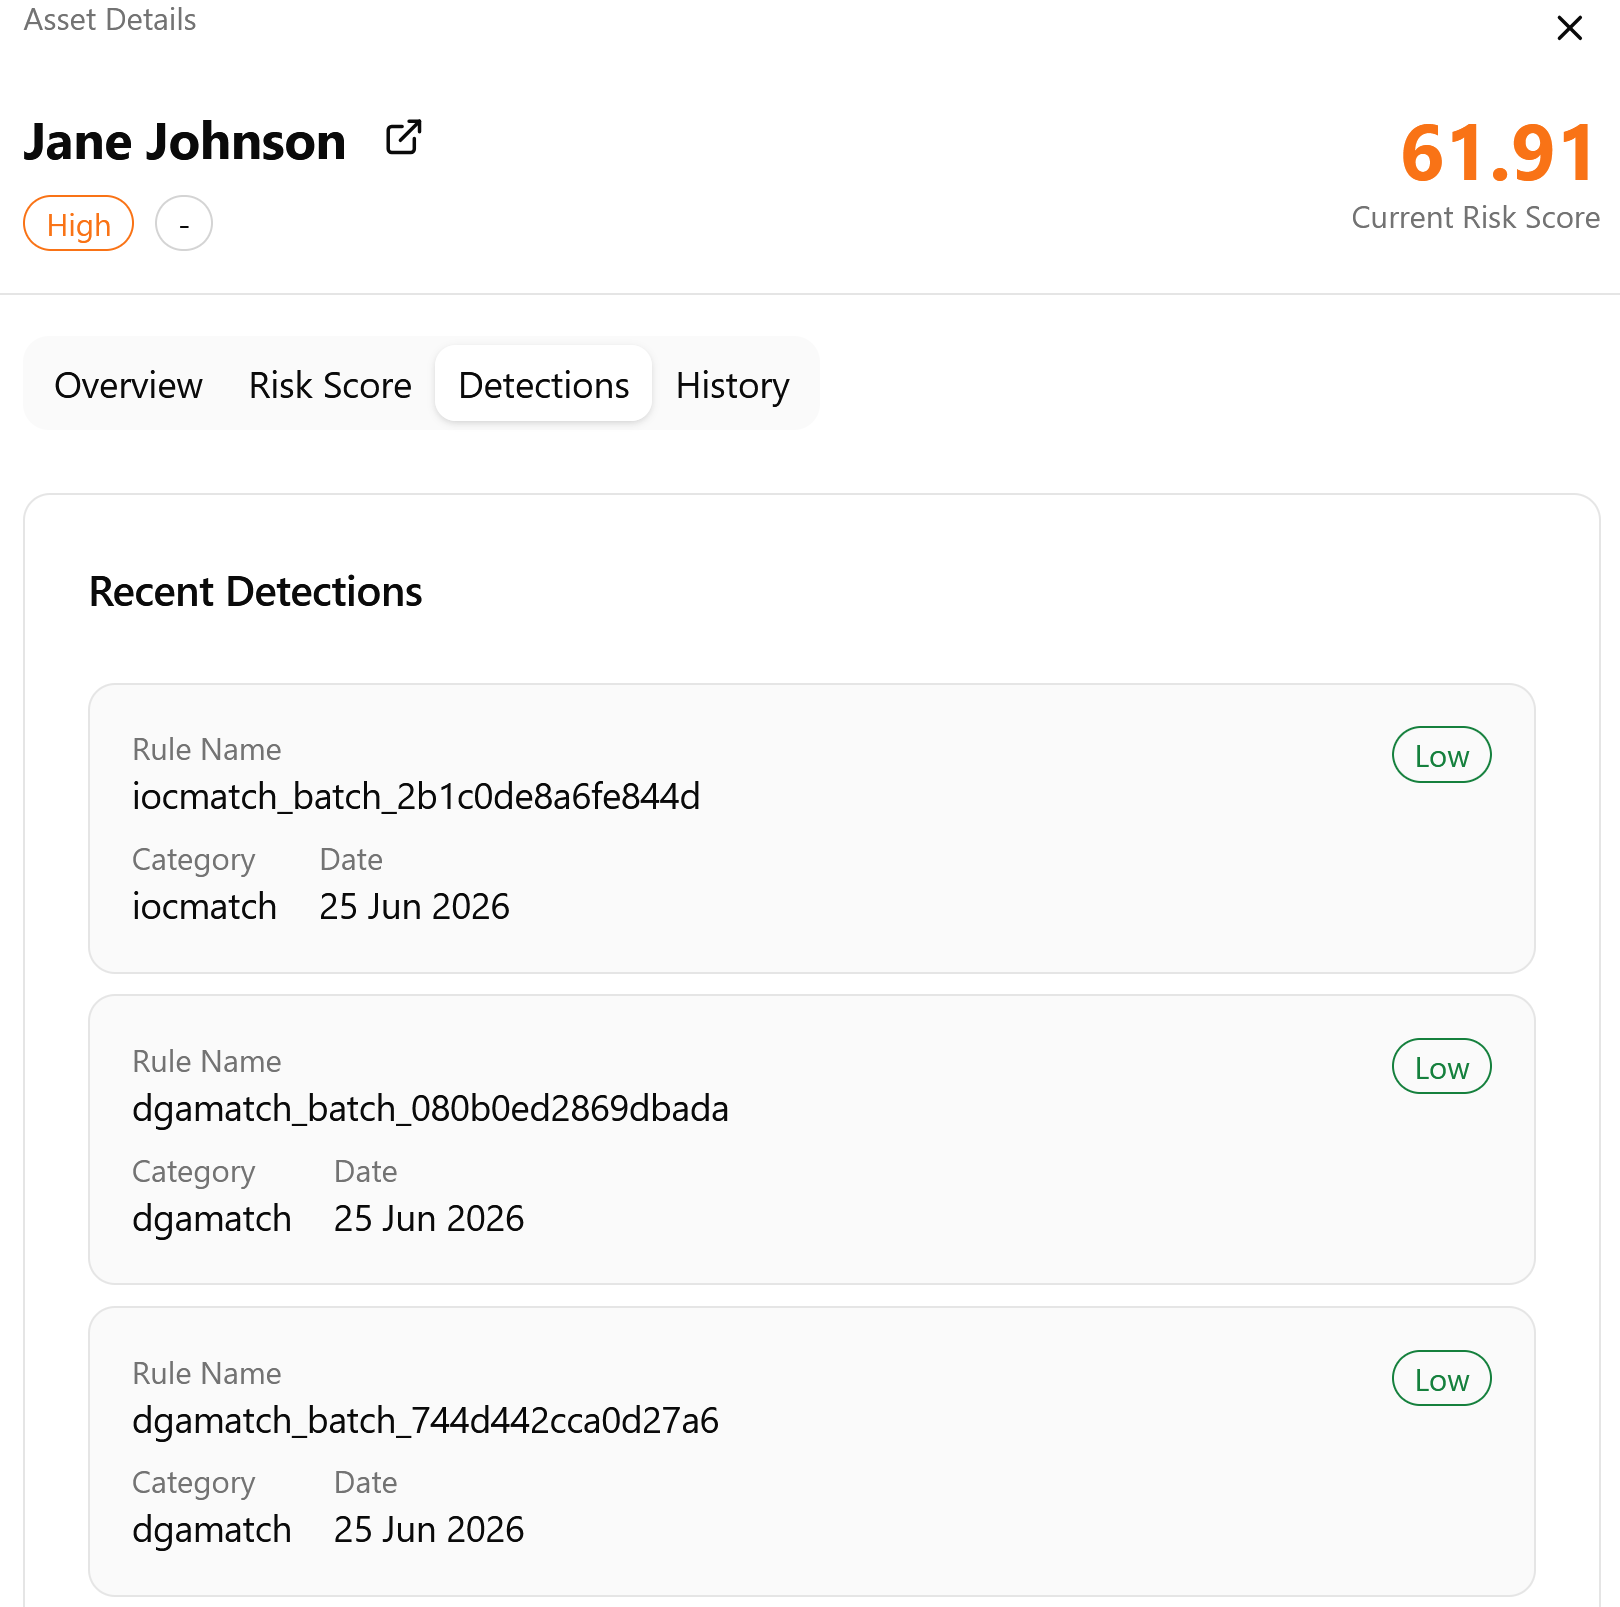
Task: Close the Asset Details panel
Action: click(1570, 28)
